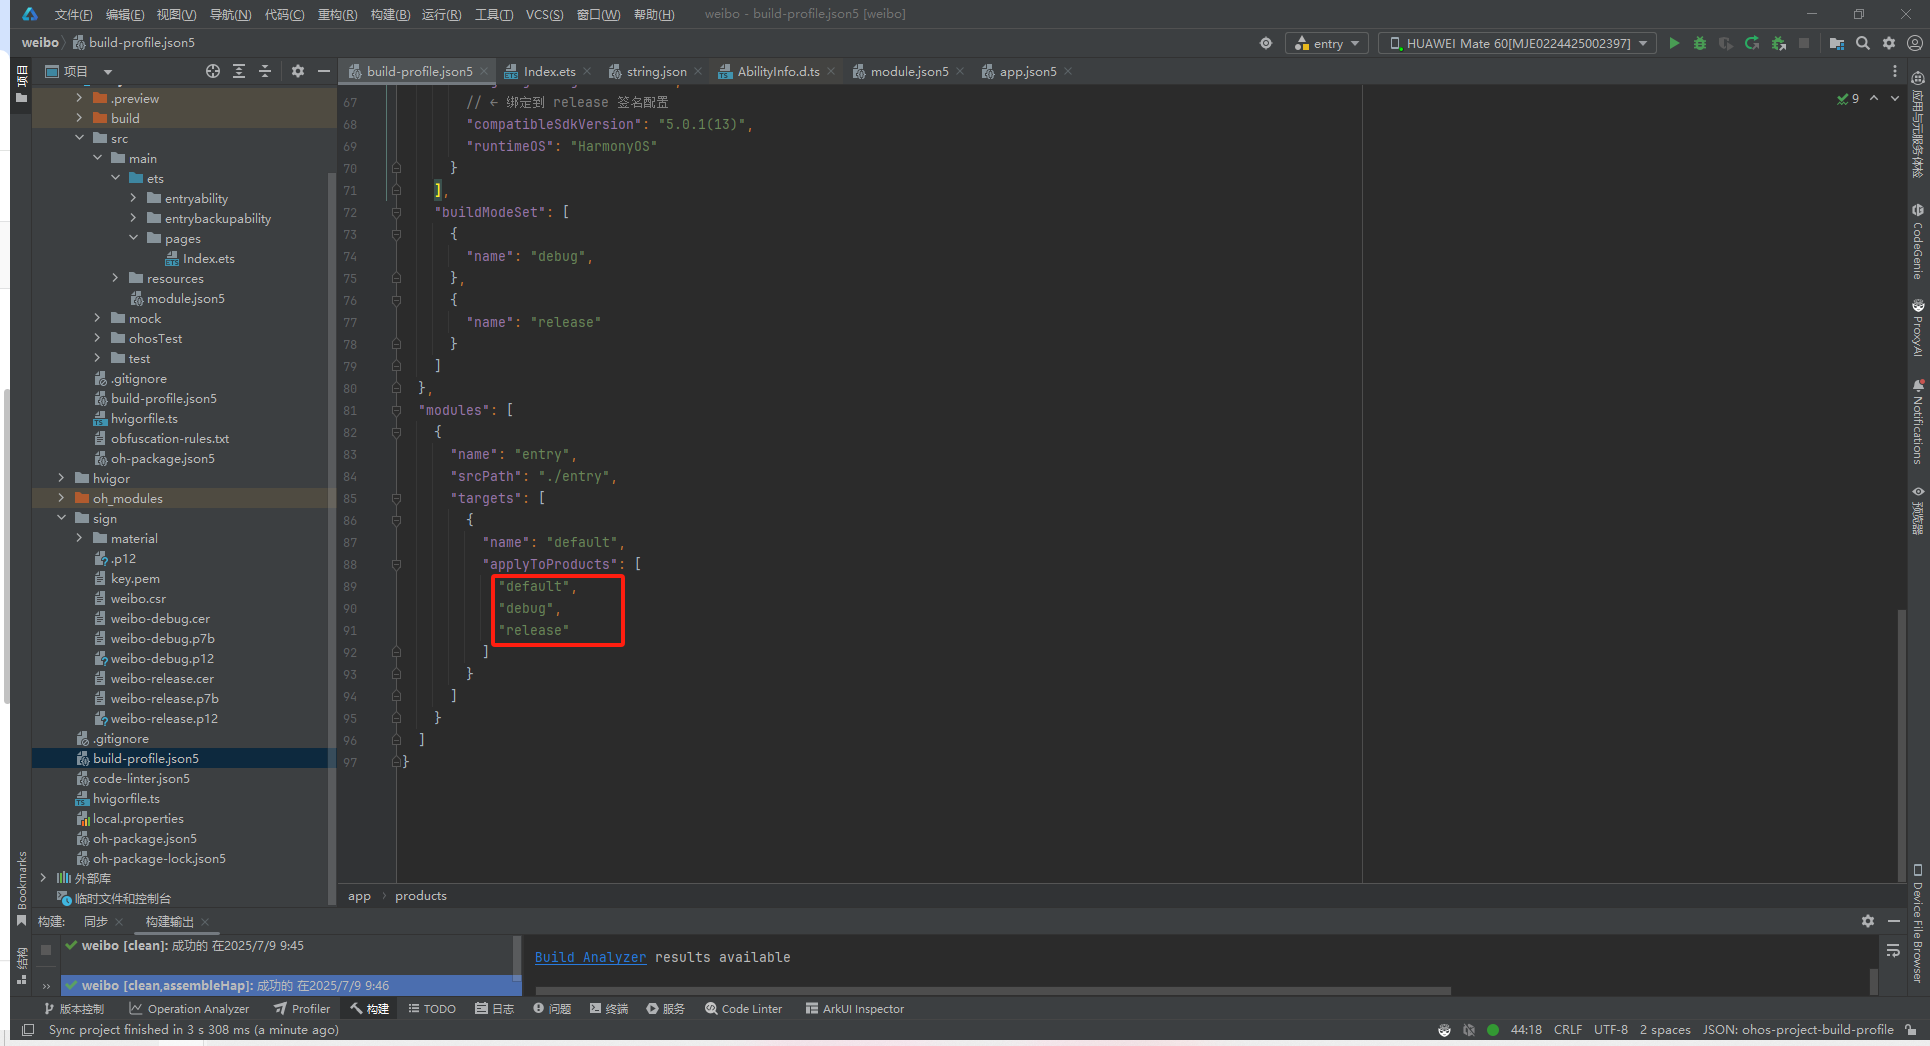The height and width of the screenshot is (1046, 1930).
Task: Open build panel settings gear
Action: tap(1868, 921)
